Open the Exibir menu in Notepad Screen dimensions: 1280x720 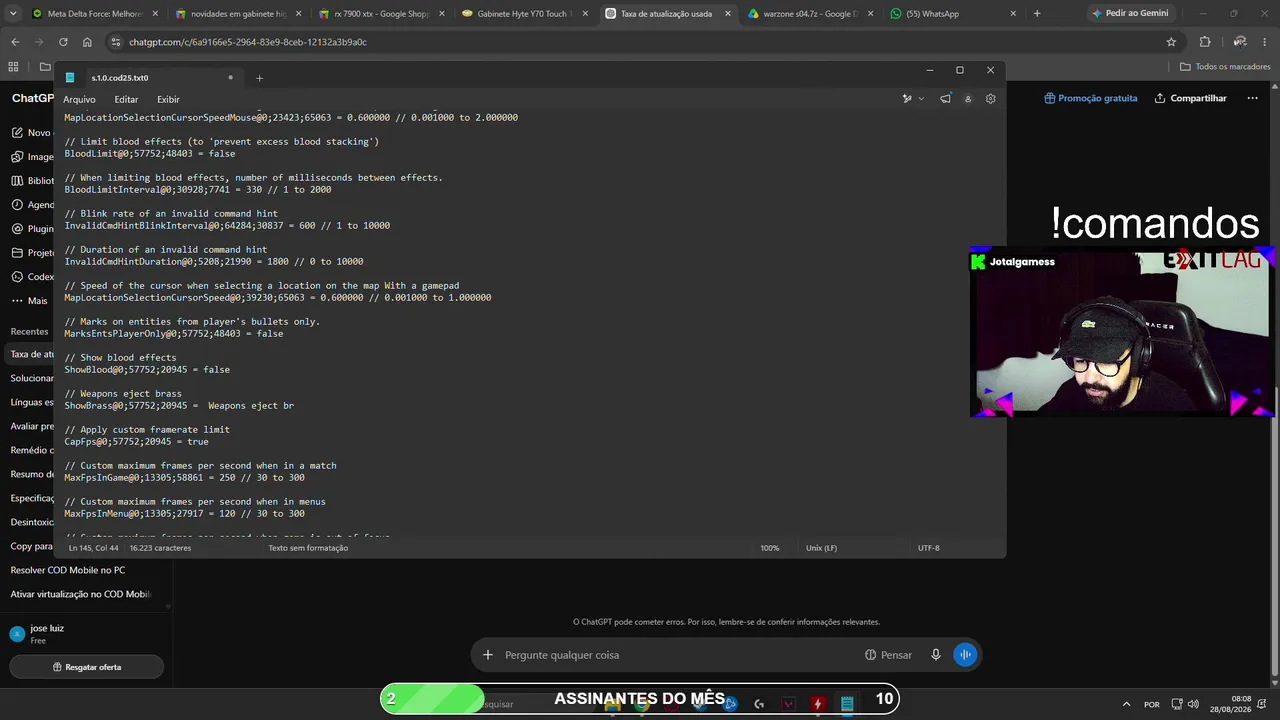point(168,99)
